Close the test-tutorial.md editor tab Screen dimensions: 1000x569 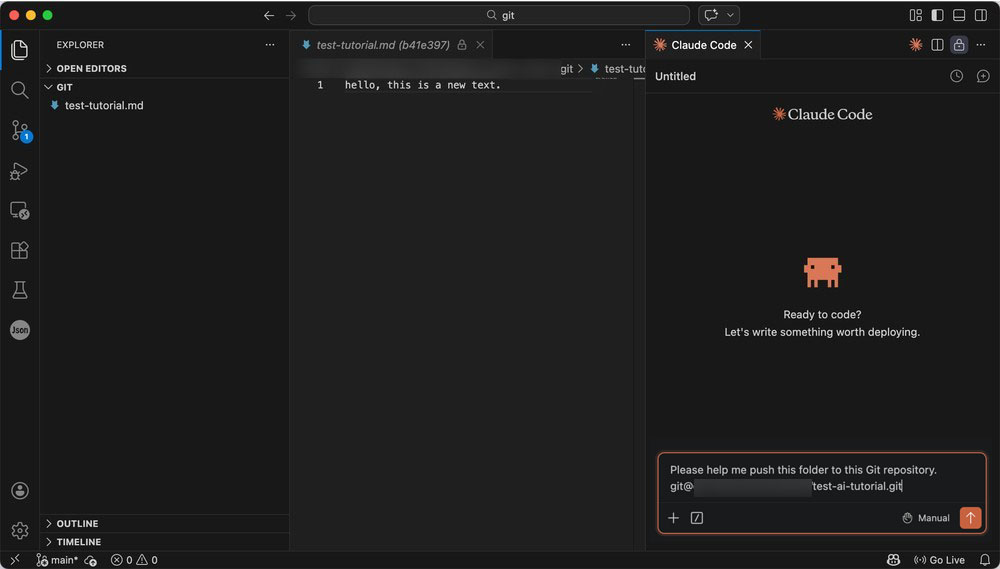[480, 45]
